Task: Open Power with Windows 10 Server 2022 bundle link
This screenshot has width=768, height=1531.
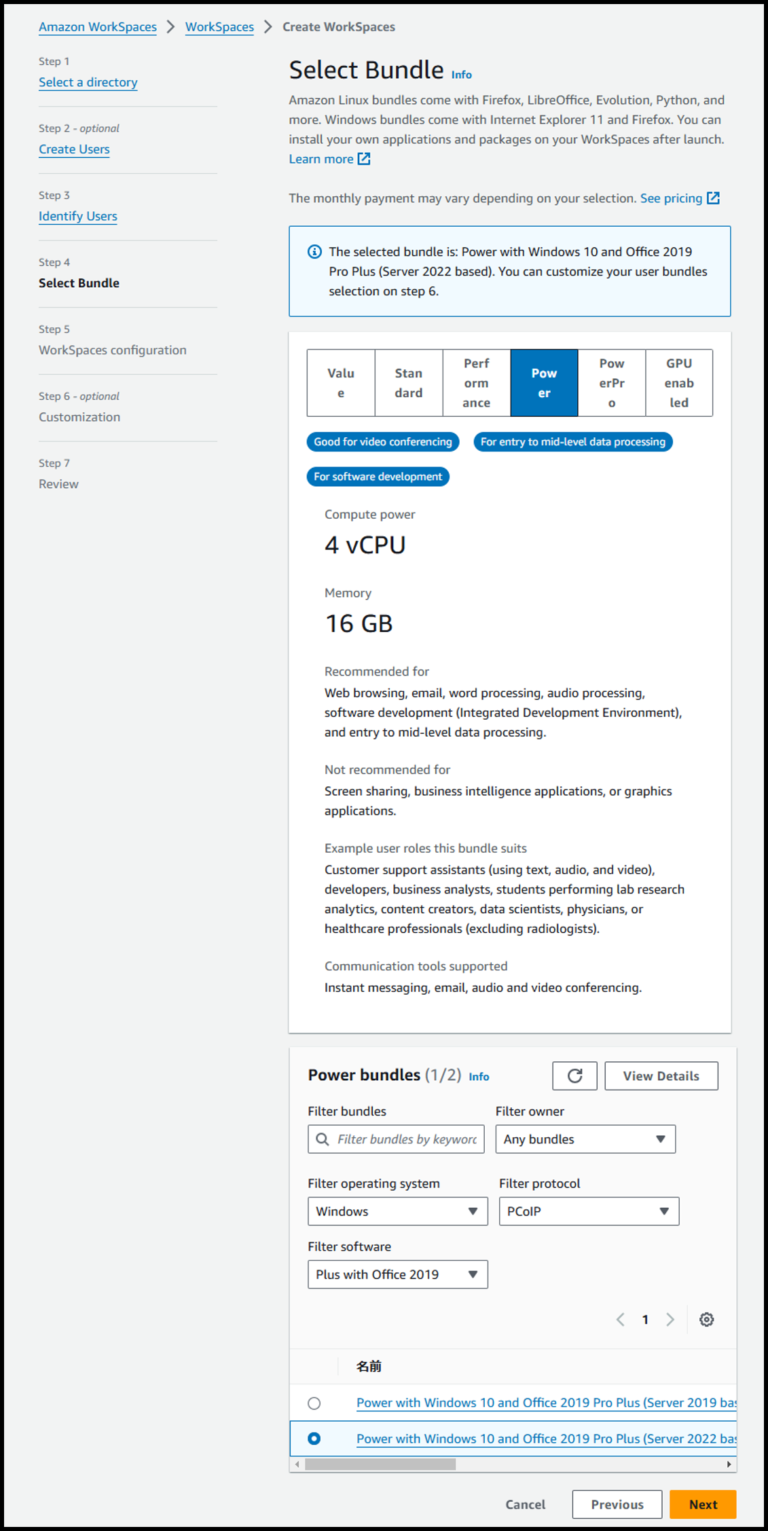Action: click(546, 1438)
